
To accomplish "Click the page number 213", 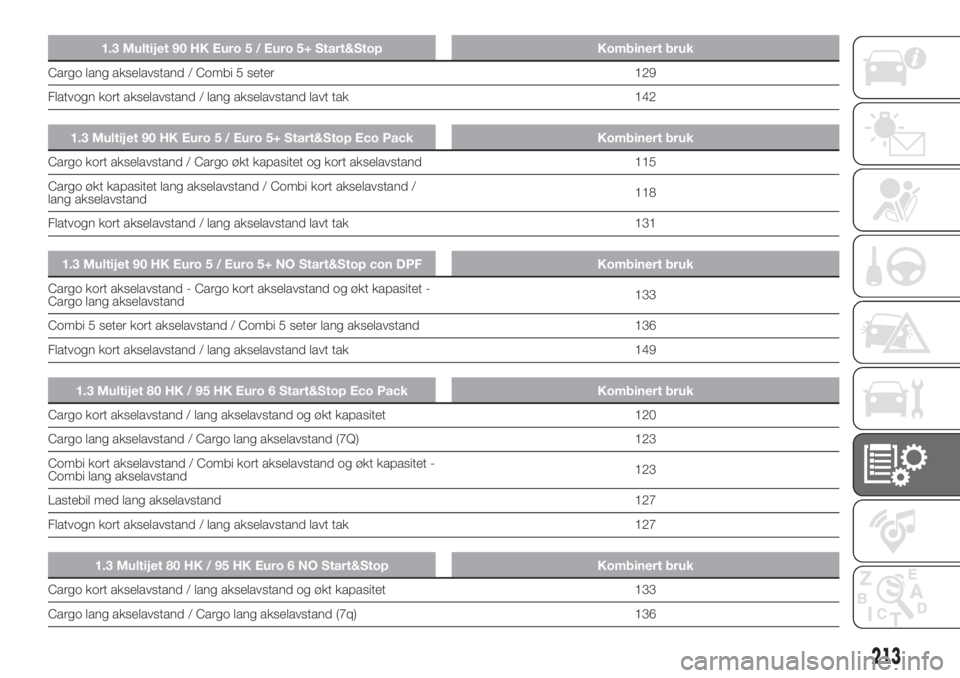I will (x=886, y=657).
